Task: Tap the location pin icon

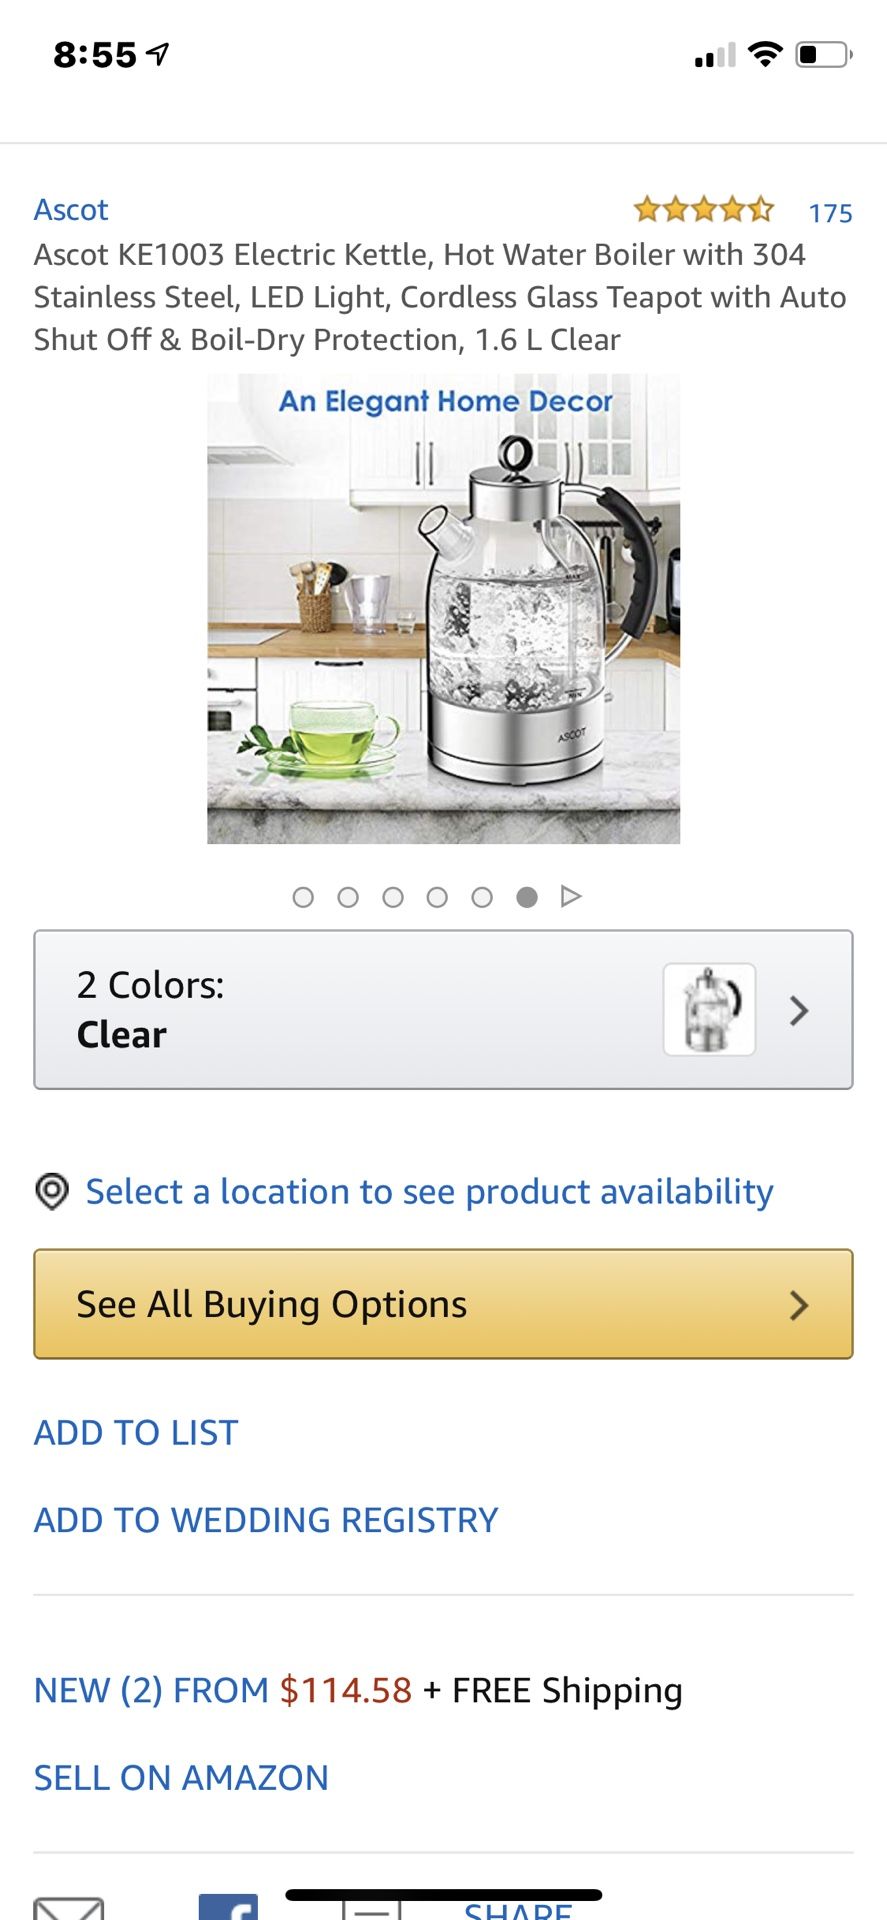Action: click(52, 1191)
